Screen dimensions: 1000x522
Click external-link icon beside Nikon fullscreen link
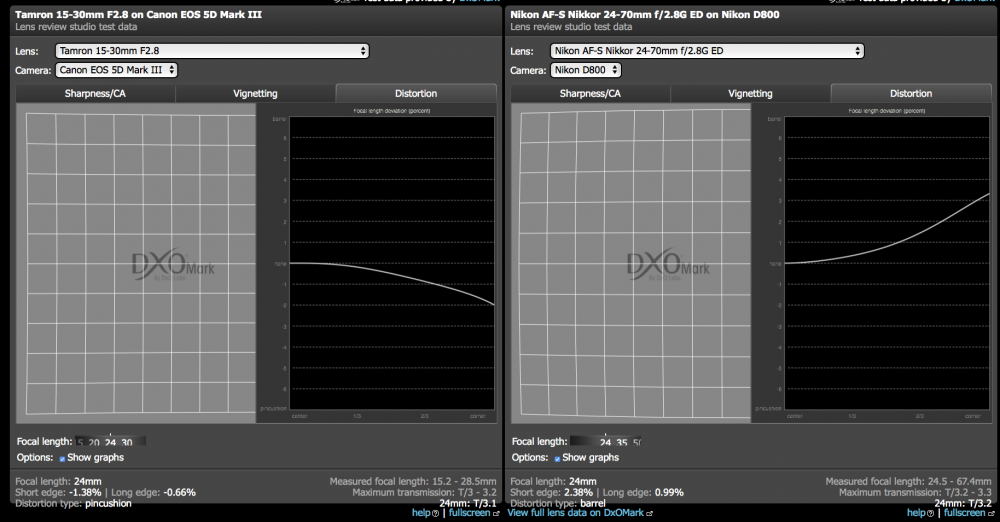[990, 513]
